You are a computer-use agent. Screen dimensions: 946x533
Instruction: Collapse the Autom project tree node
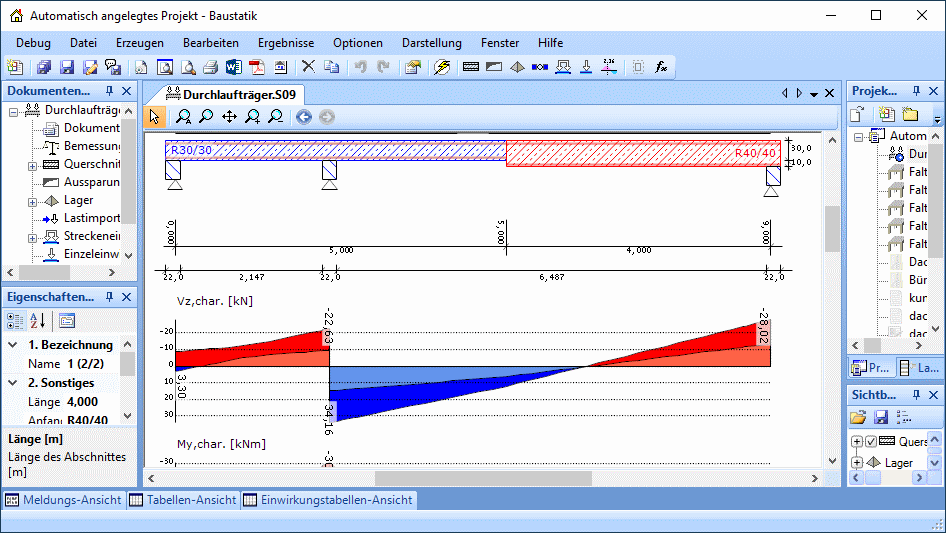coord(859,138)
